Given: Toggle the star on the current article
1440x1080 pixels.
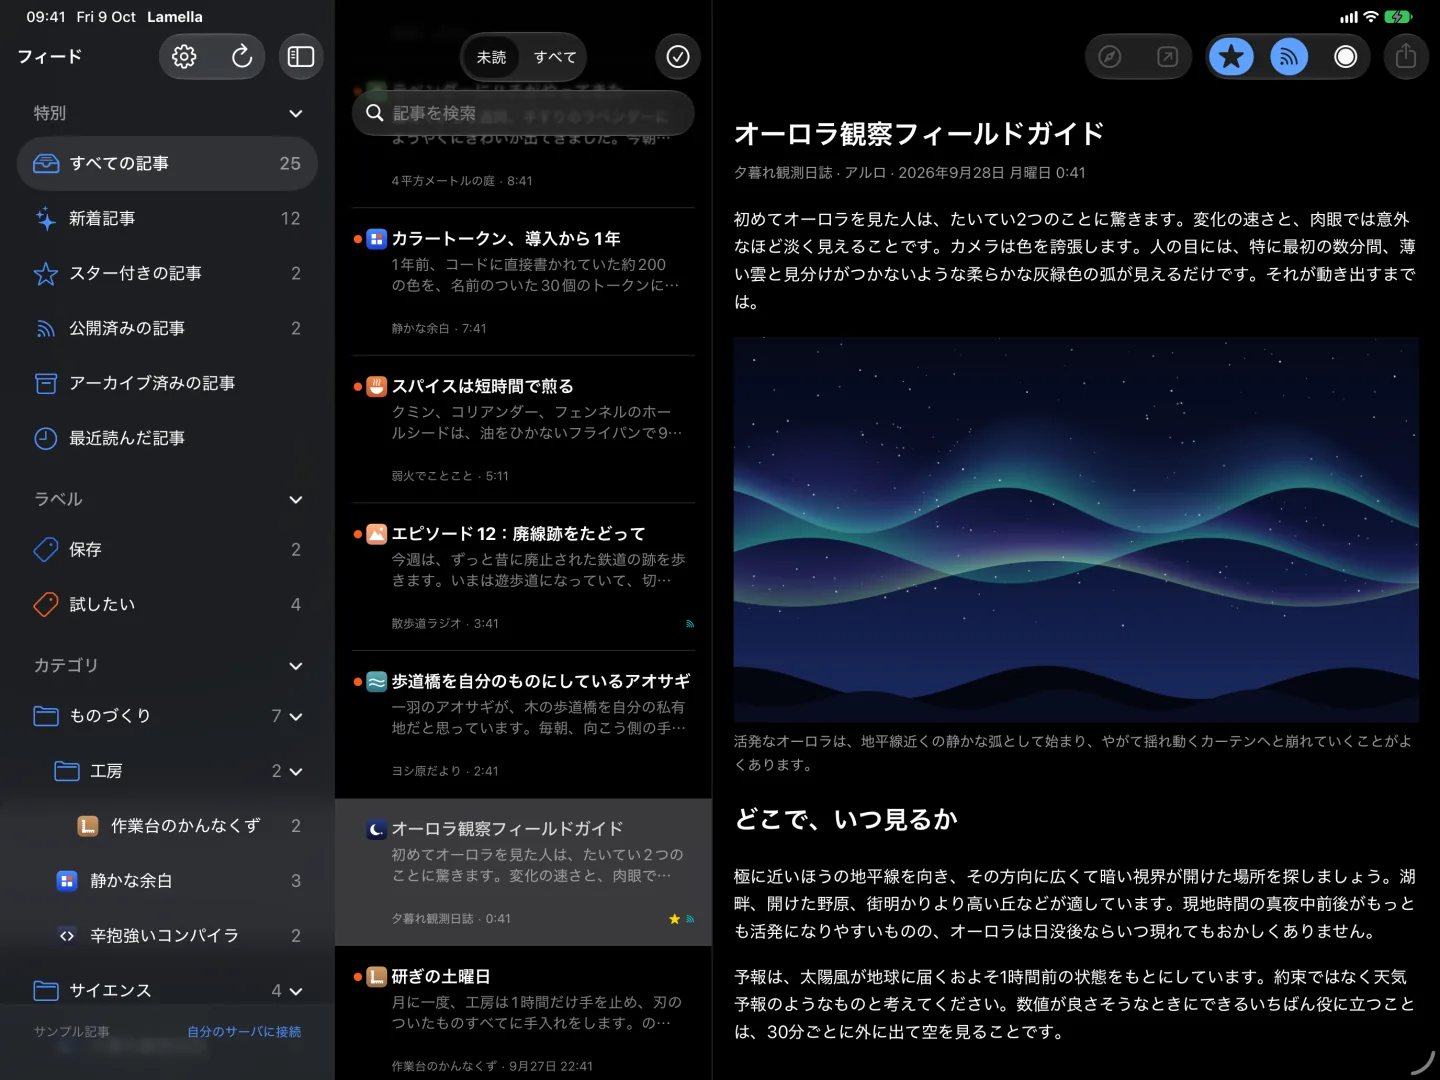Looking at the screenshot, I should 1231,57.
